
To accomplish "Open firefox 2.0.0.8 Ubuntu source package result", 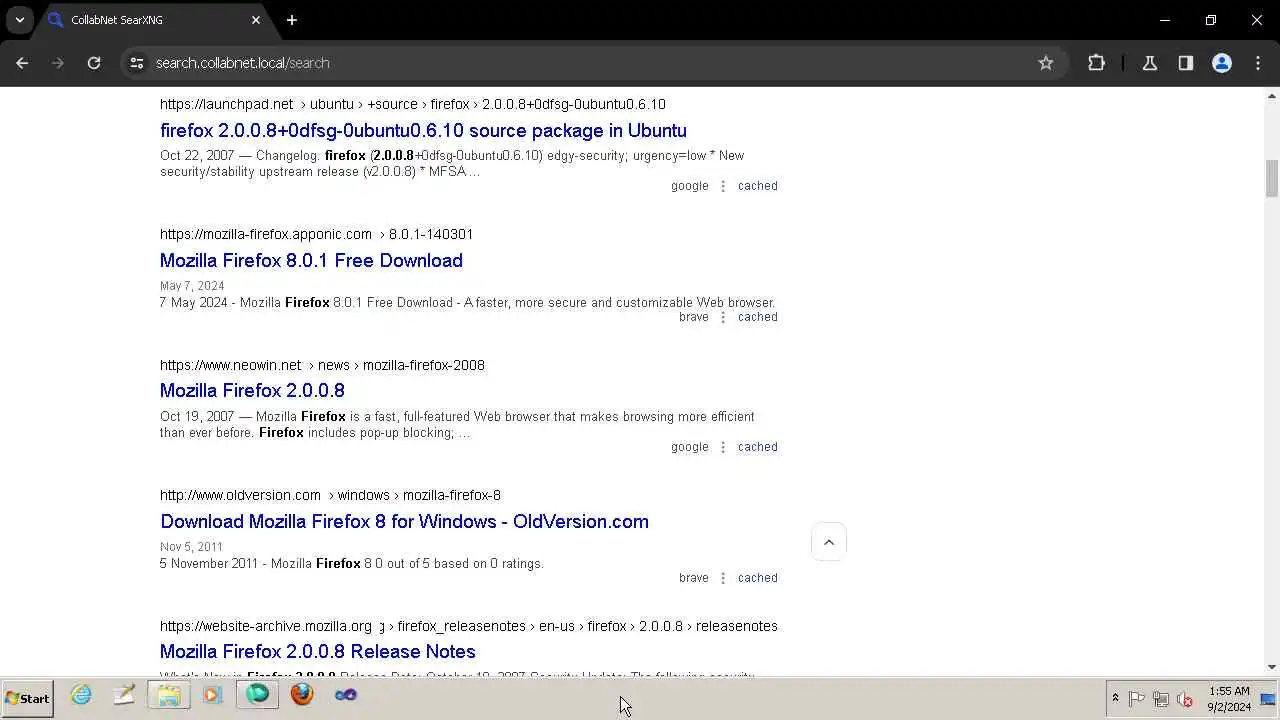I will [423, 131].
